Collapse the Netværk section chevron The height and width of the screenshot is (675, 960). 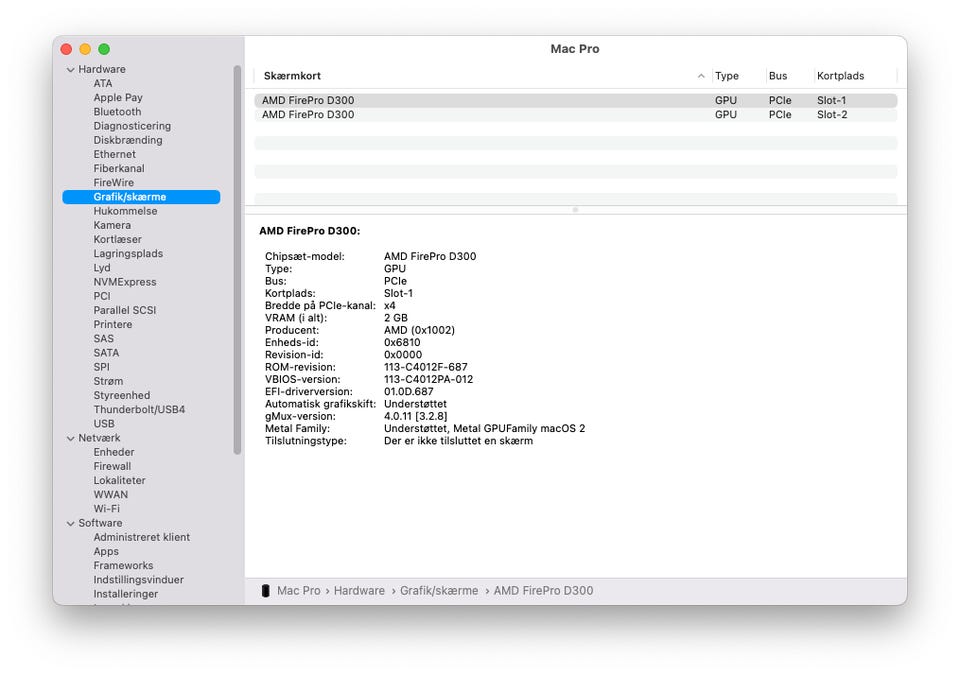[x=71, y=438]
